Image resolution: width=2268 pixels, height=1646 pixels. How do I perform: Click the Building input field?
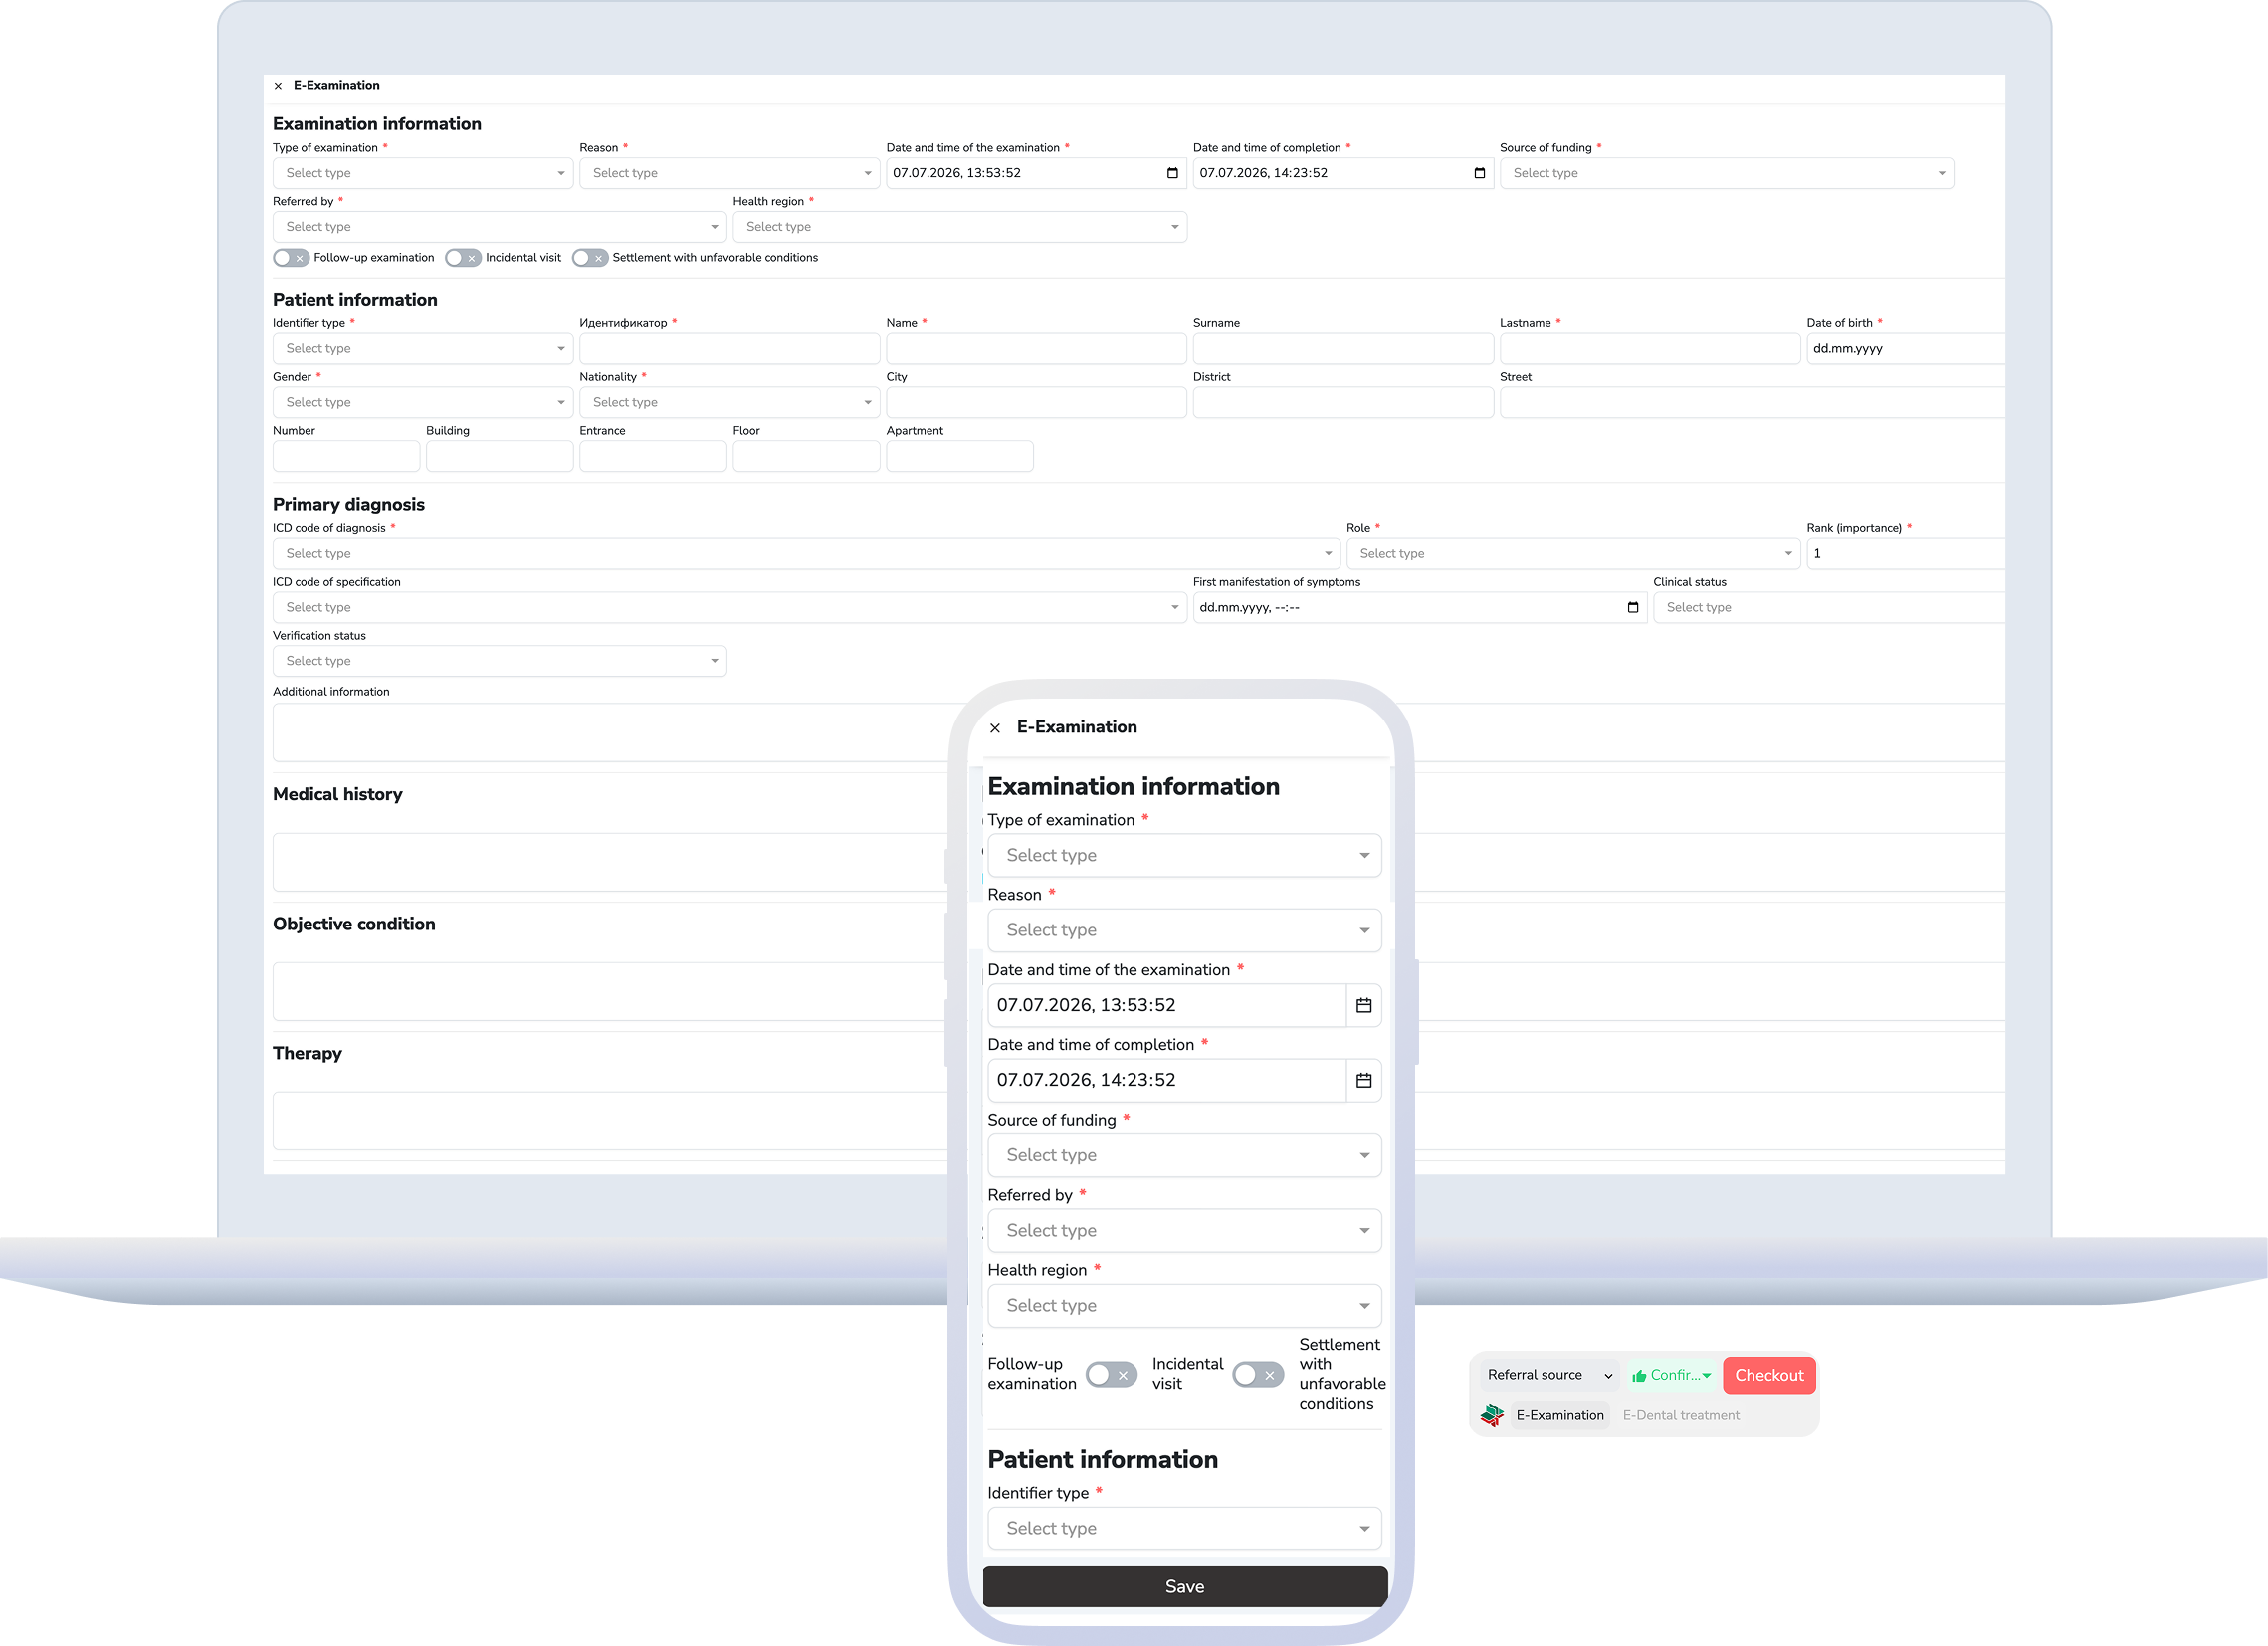[499, 456]
